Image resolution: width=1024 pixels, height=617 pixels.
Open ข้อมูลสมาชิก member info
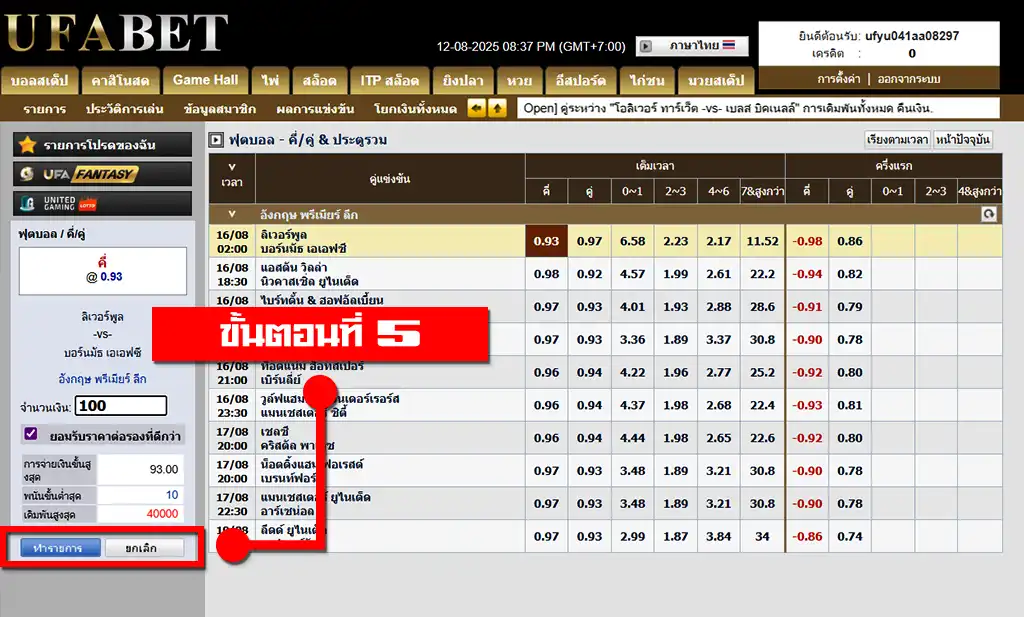[220, 109]
